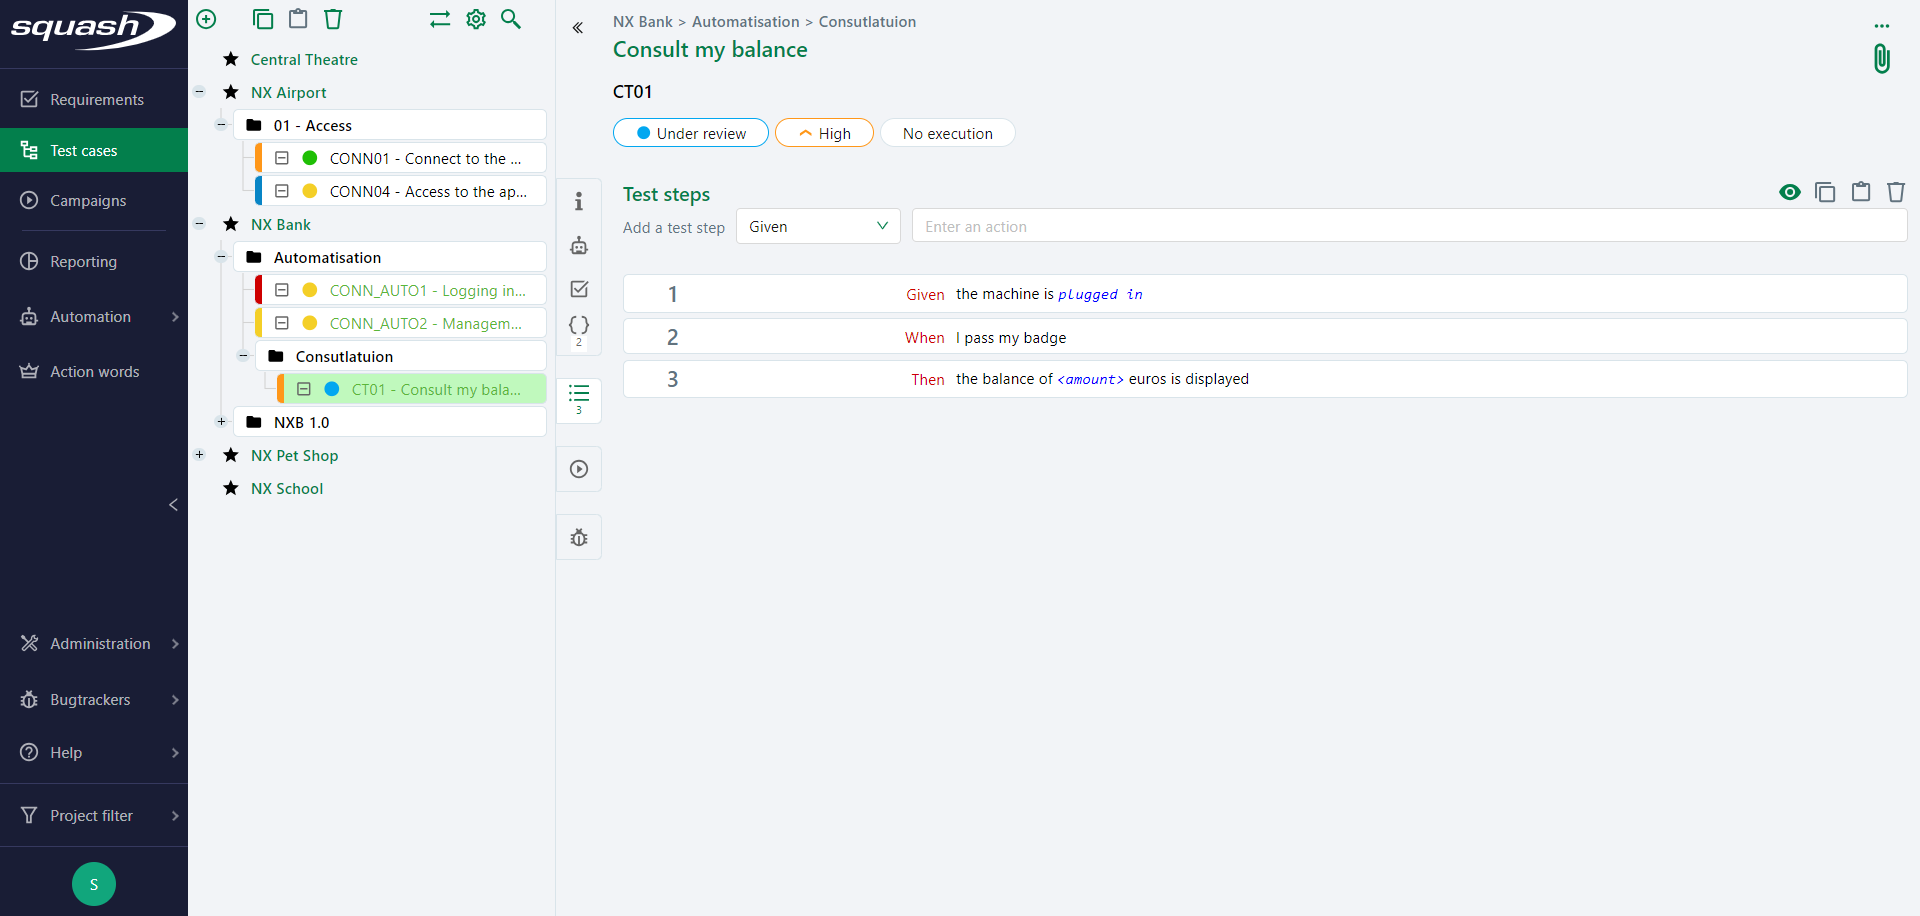The height and width of the screenshot is (916, 1920).
Task: Collapse the Automatisation folder
Action: pyautogui.click(x=221, y=257)
